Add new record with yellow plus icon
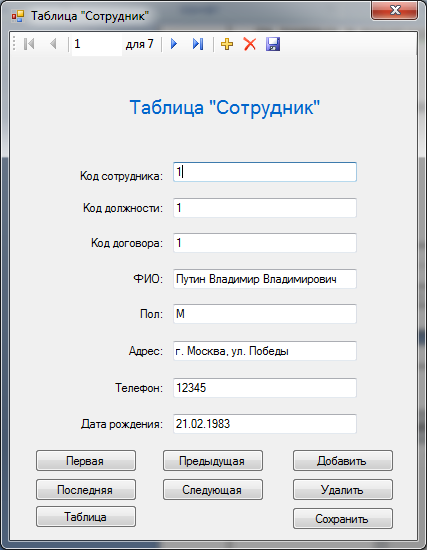427x550 pixels. [x=227, y=44]
